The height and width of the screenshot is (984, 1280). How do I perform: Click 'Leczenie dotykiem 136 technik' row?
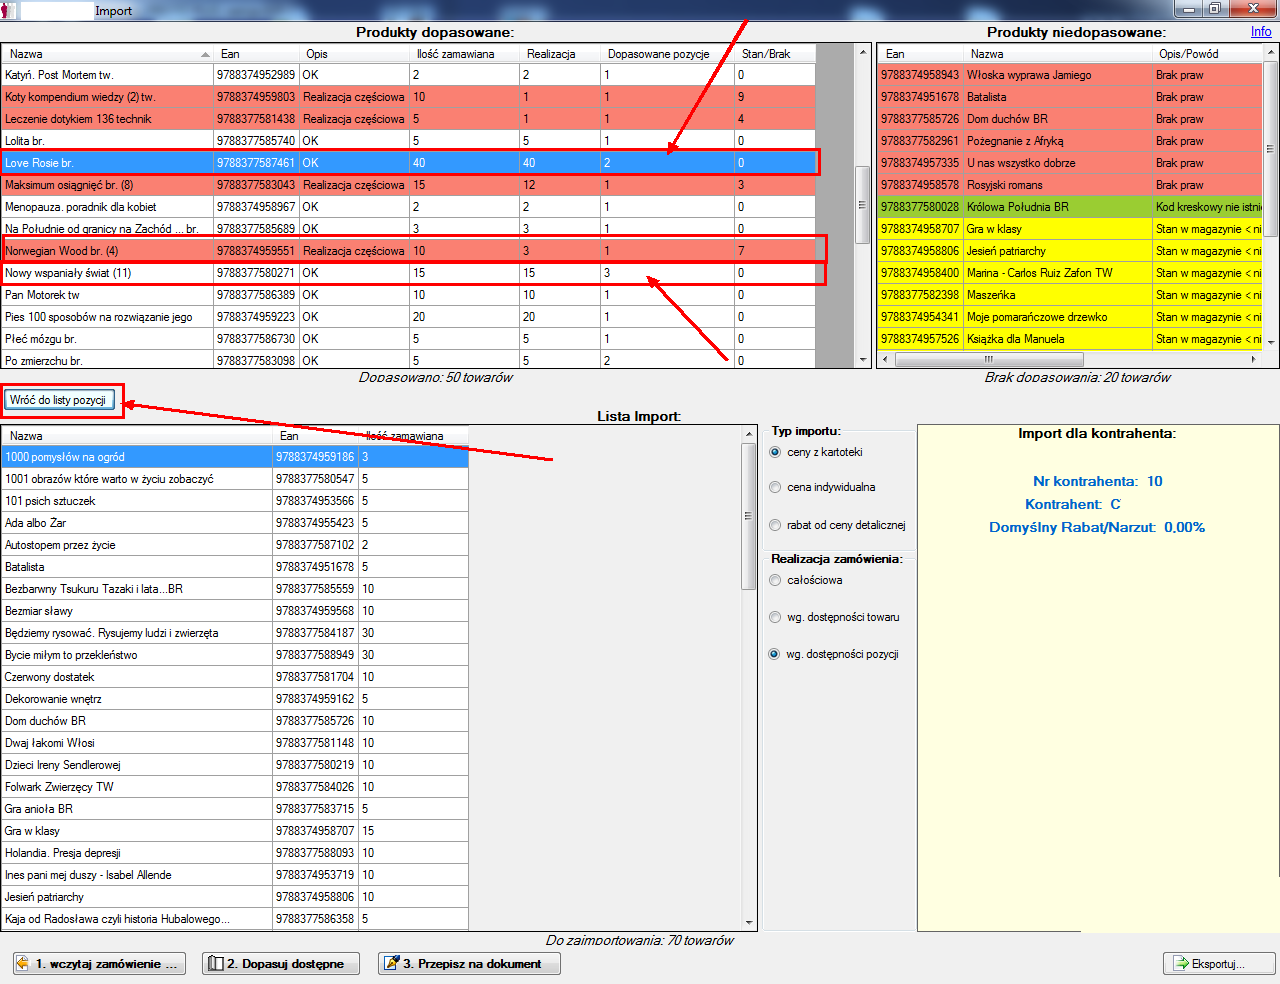[x=408, y=119]
